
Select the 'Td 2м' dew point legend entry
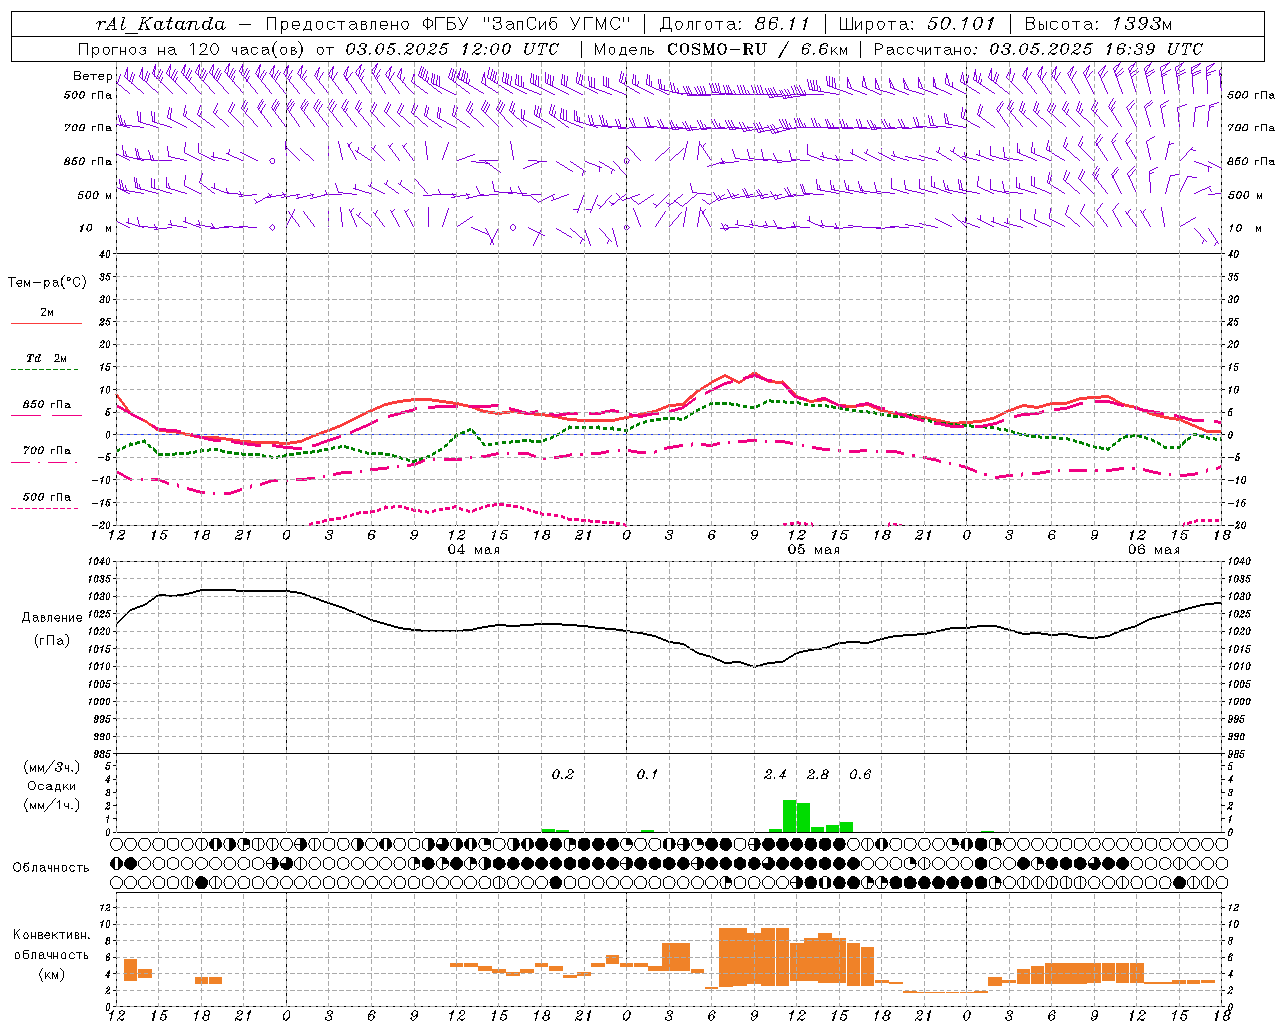[x=47, y=358]
